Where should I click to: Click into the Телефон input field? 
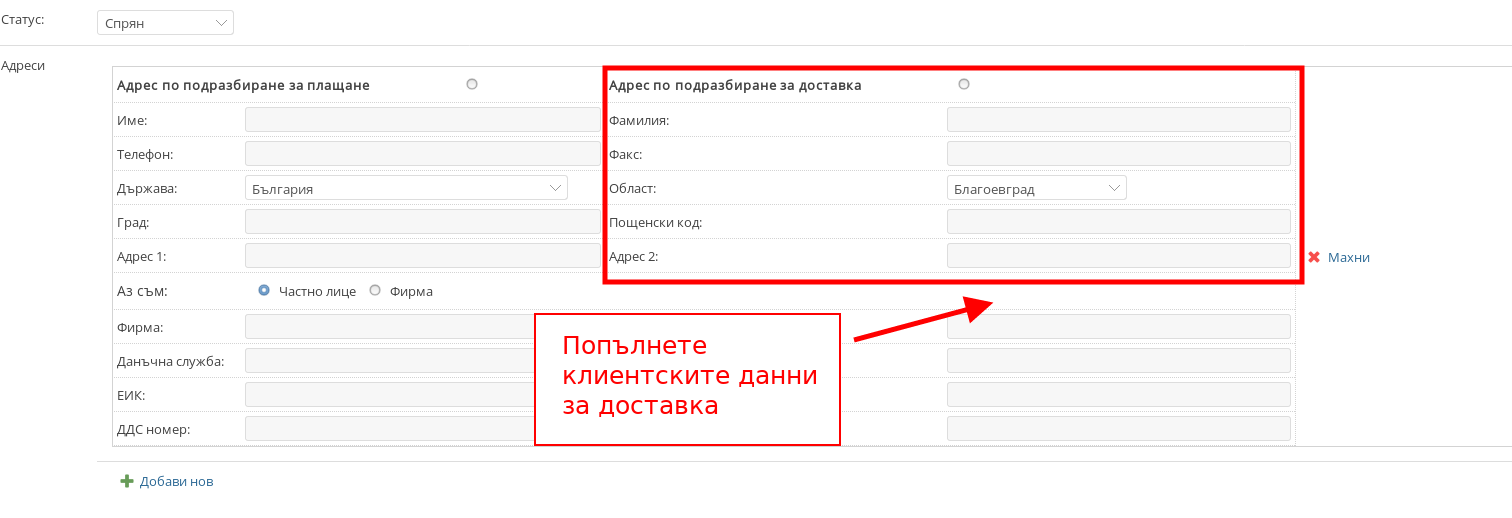(x=422, y=154)
